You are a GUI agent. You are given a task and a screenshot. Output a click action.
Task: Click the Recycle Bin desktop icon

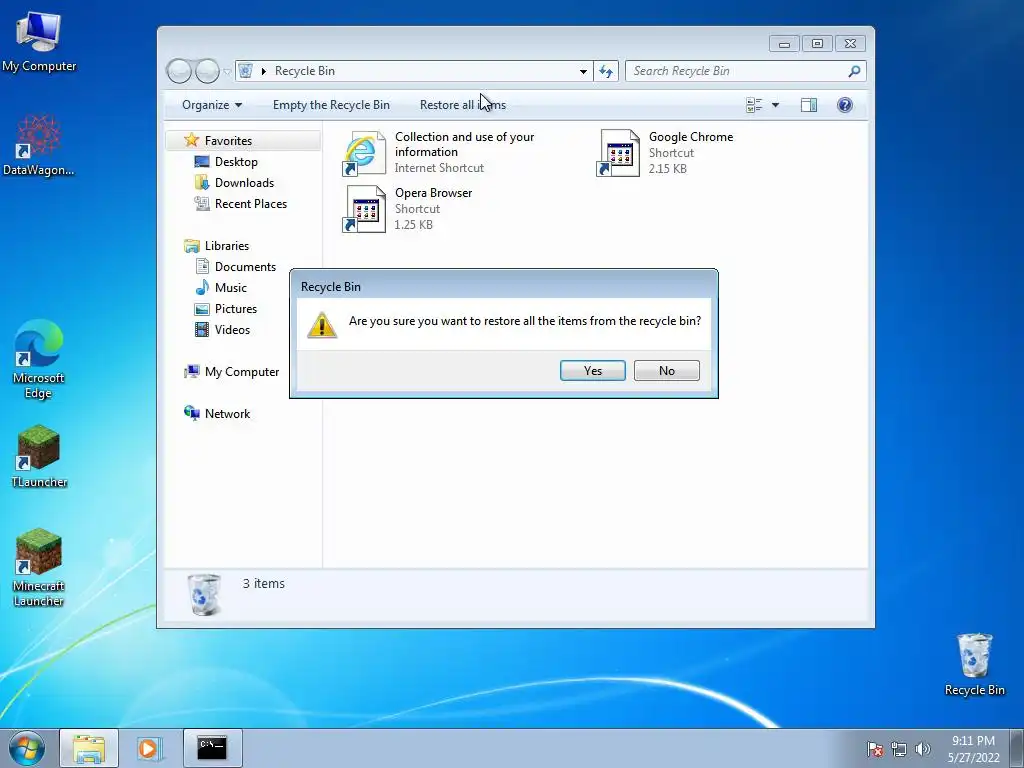click(x=974, y=665)
